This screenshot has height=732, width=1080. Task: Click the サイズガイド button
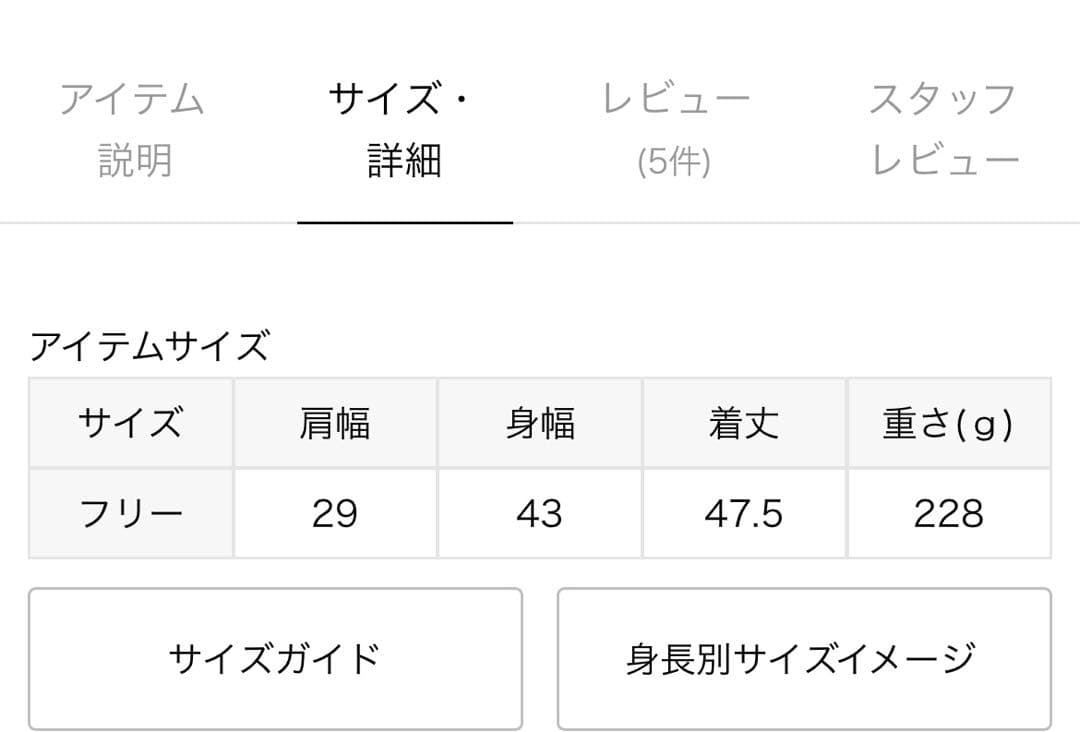(x=277, y=658)
